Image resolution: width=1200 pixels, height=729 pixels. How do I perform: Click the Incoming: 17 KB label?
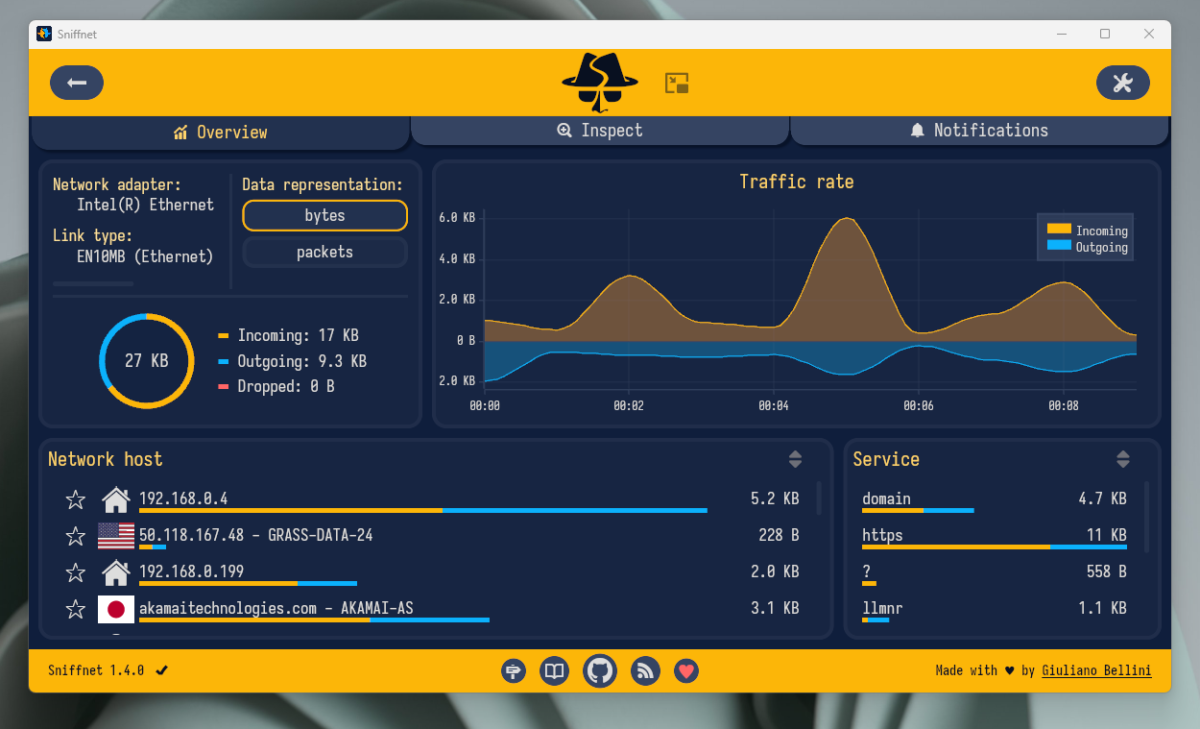pos(298,336)
